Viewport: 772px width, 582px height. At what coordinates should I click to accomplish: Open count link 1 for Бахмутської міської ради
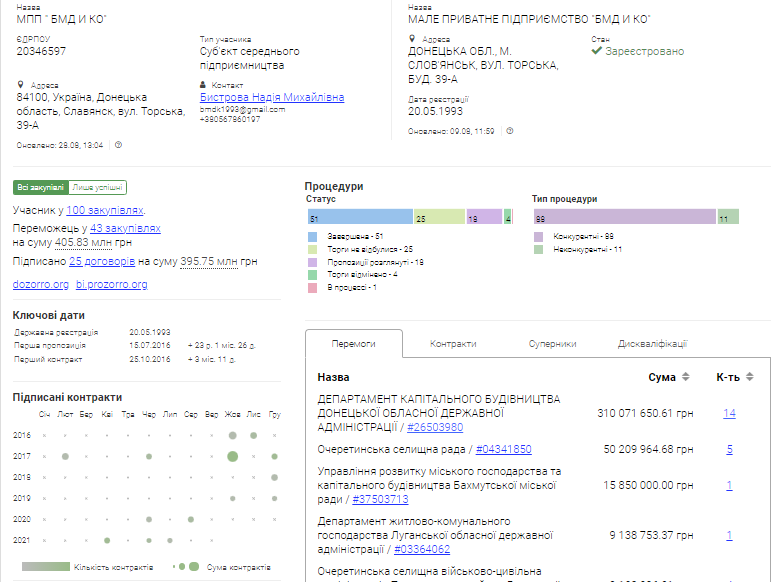pyautogui.click(x=729, y=485)
